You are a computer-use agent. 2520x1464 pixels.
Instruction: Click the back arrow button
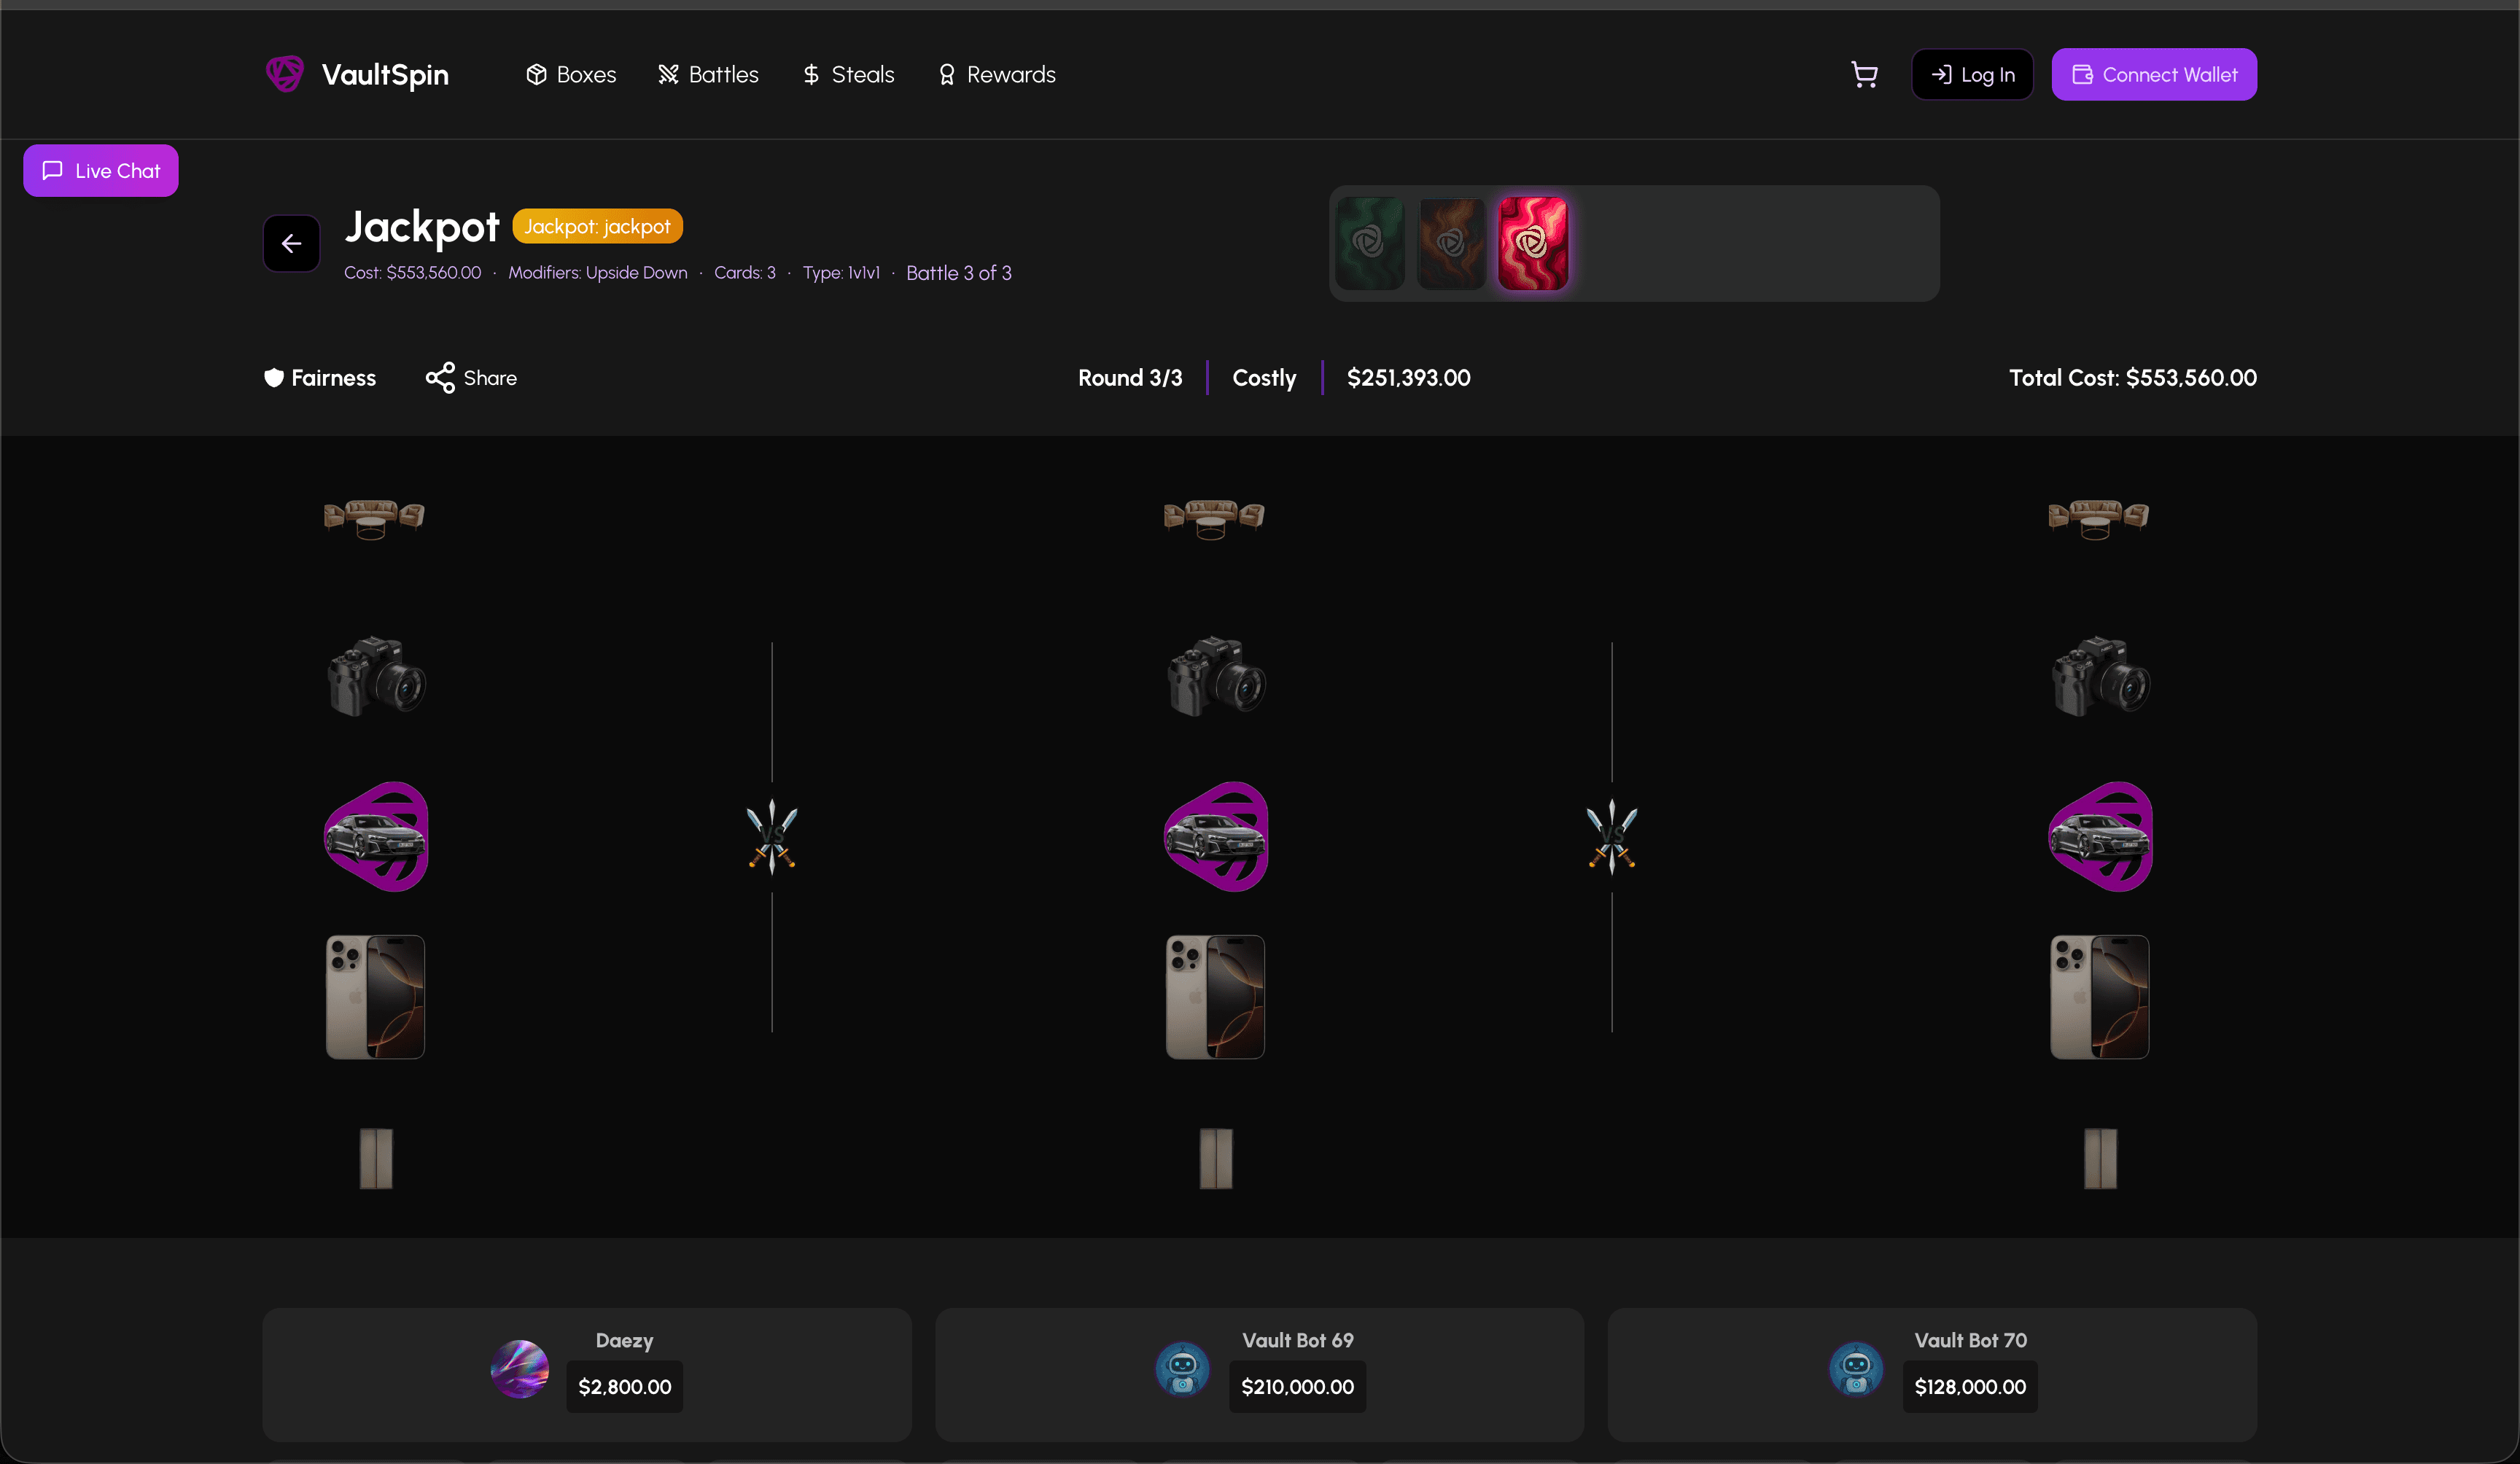pos(292,243)
